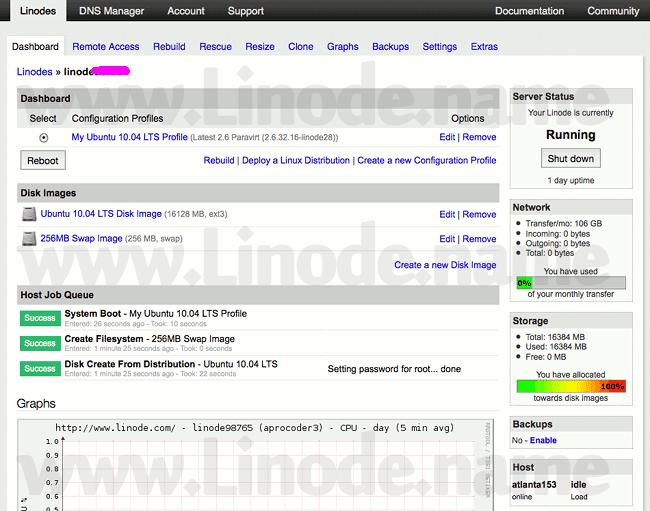The image size is (650, 511).
Task: Click Create a new Configuration Profile
Action: pyautogui.click(x=427, y=160)
